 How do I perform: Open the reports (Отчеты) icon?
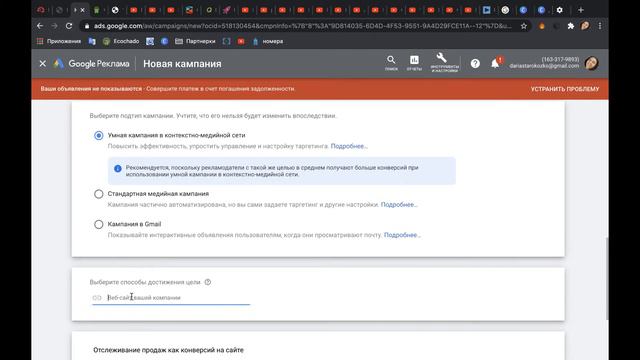pos(414,63)
